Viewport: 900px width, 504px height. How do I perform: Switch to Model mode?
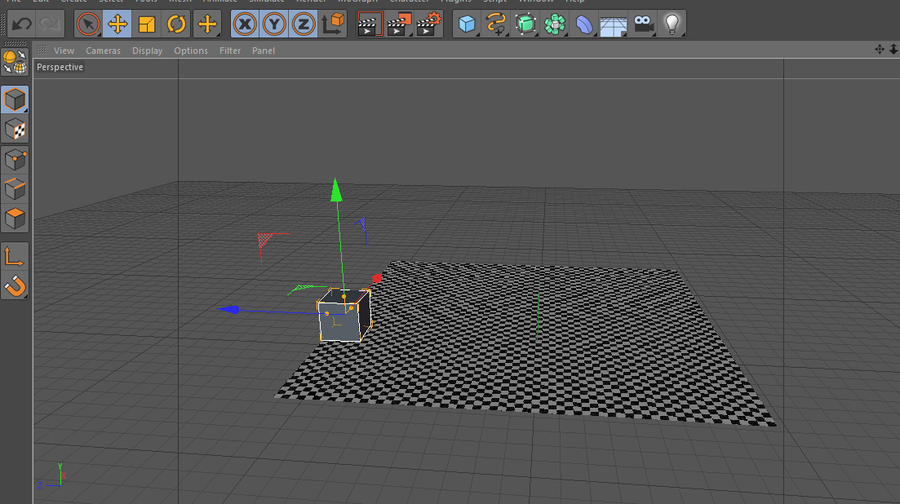[15, 100]
